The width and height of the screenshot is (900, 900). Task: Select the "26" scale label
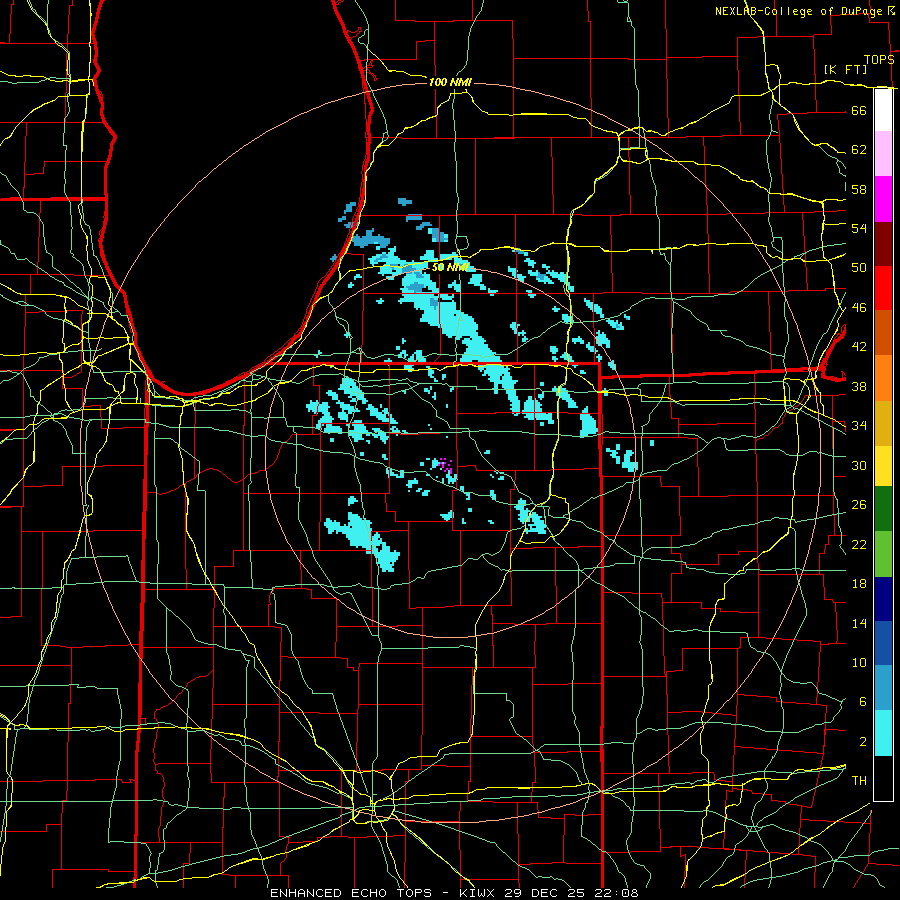pos(859,505)
